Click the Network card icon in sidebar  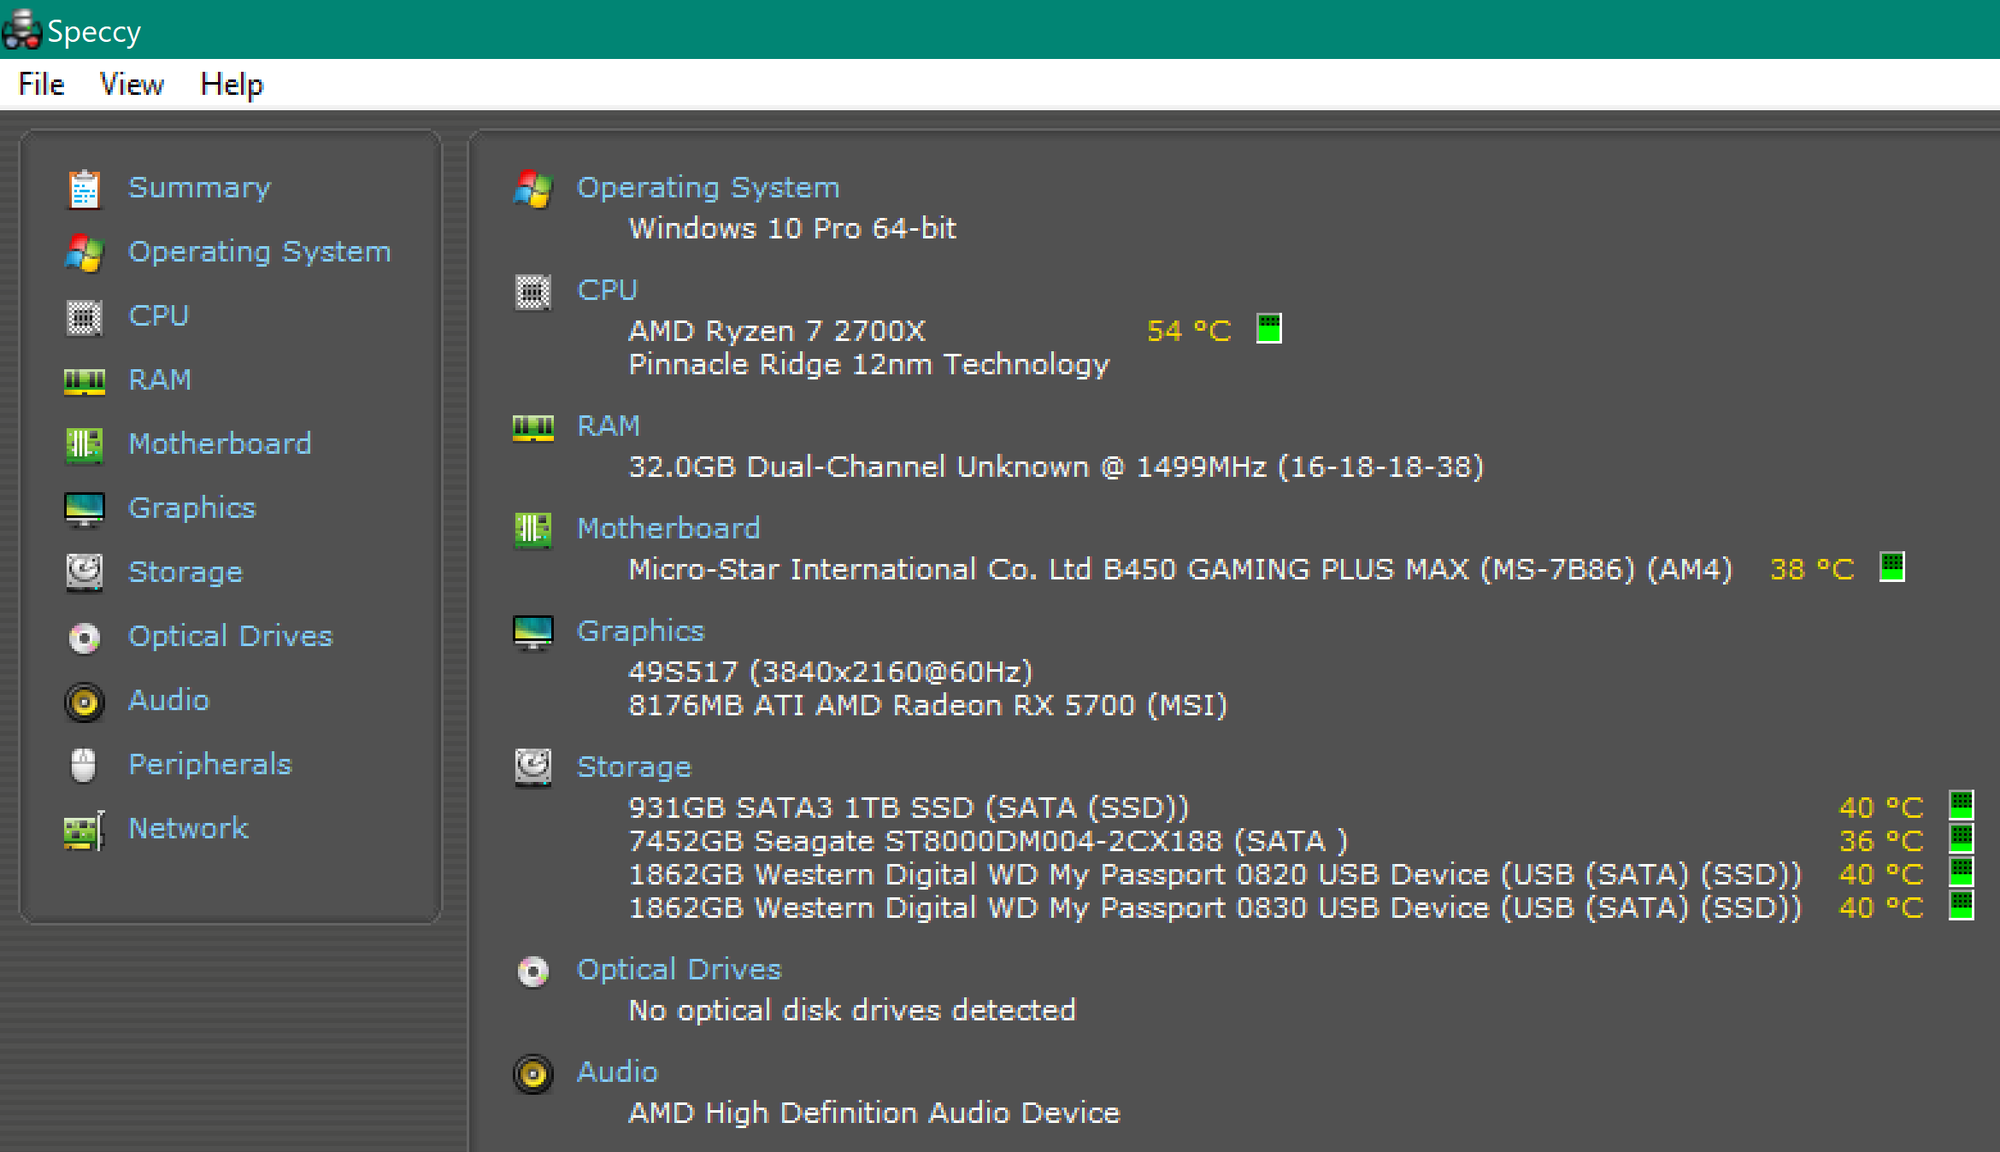[x=84, y=830]
